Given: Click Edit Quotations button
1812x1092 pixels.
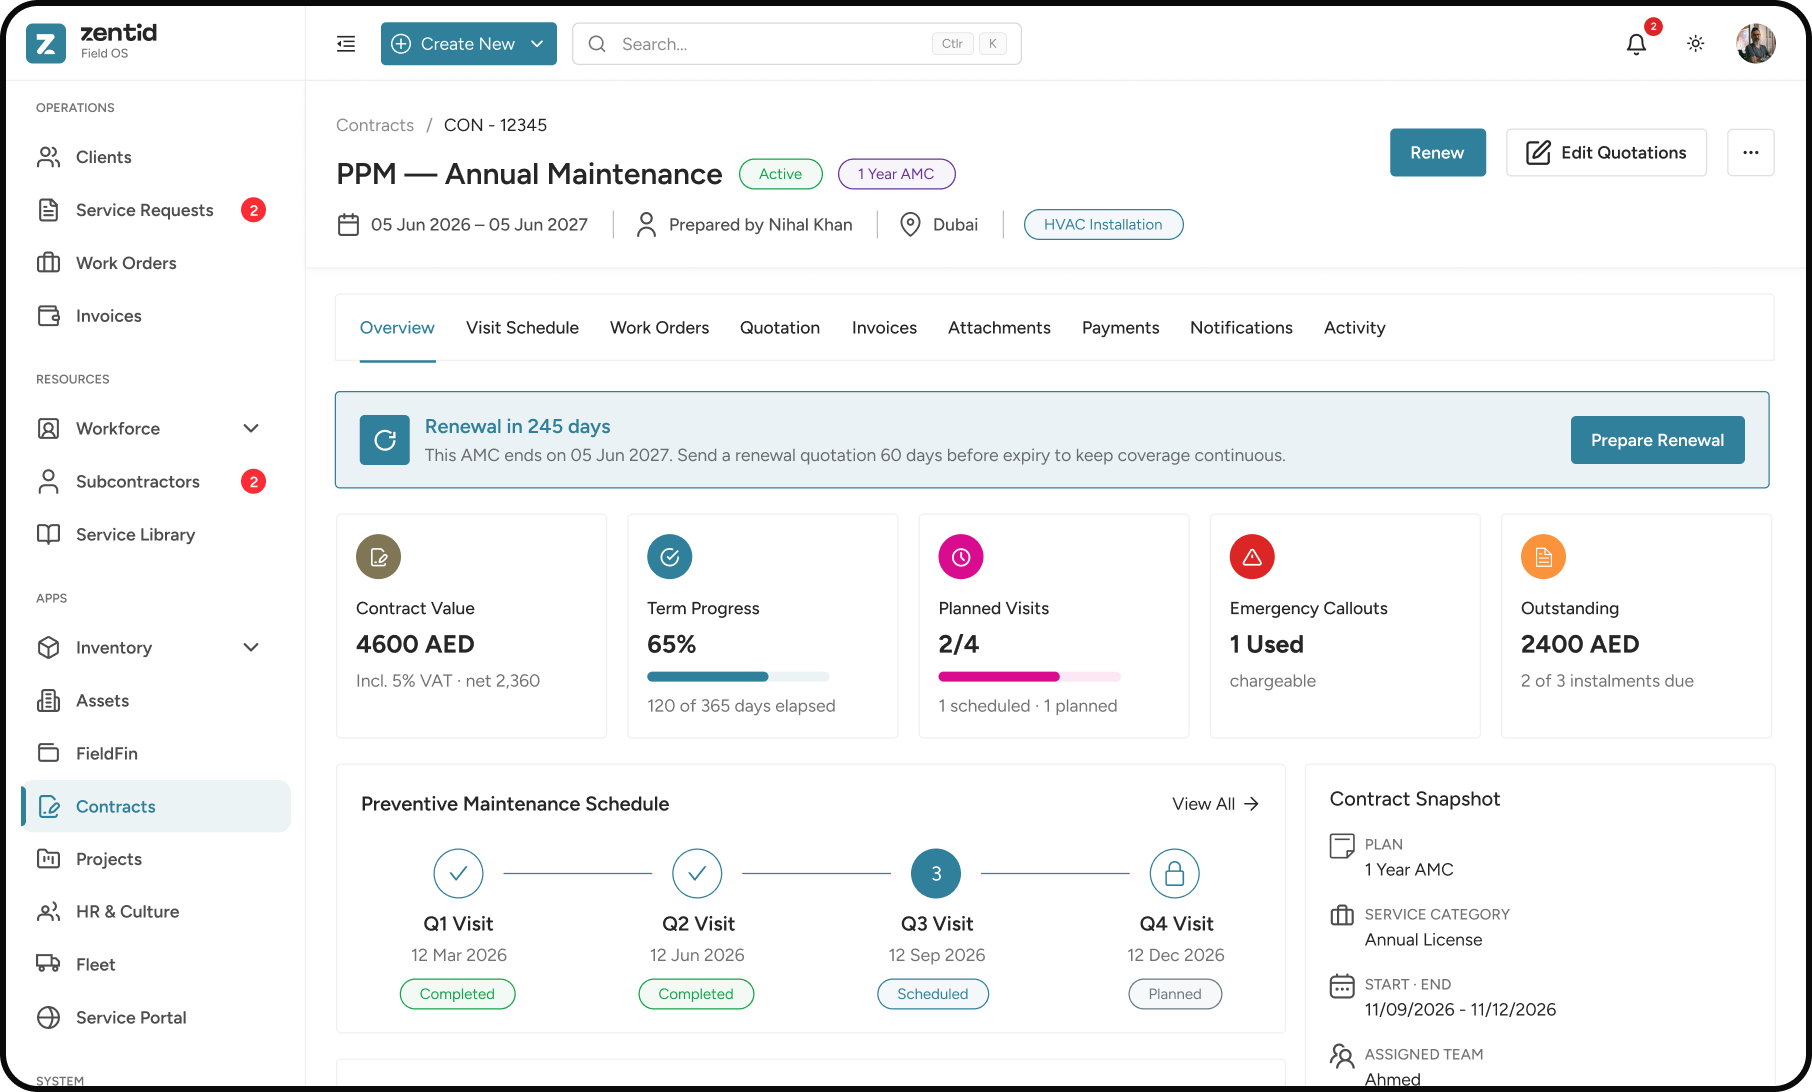Looking at the screenshot, I should [1606, 153].
